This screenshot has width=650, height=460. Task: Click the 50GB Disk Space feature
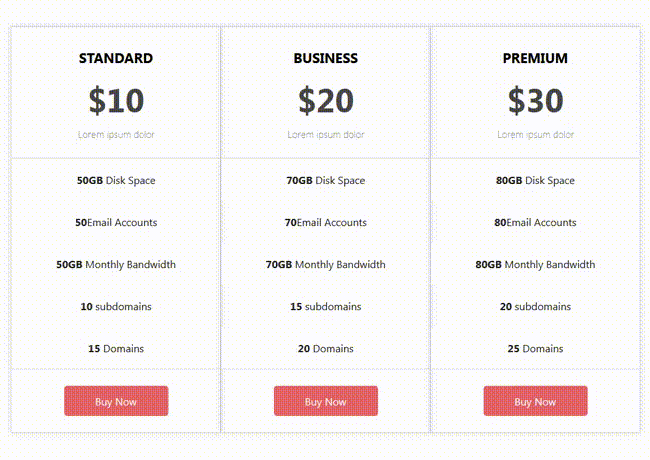116,181
